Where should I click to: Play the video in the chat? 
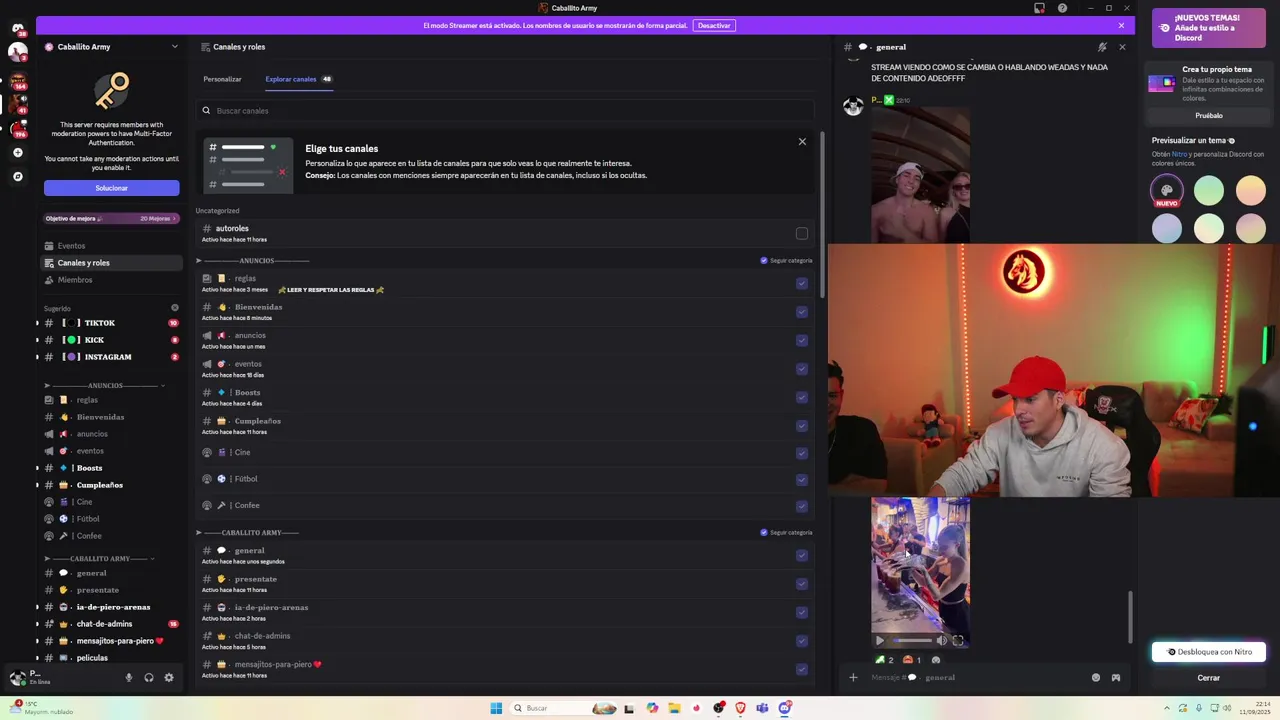(x=880, y=640)
